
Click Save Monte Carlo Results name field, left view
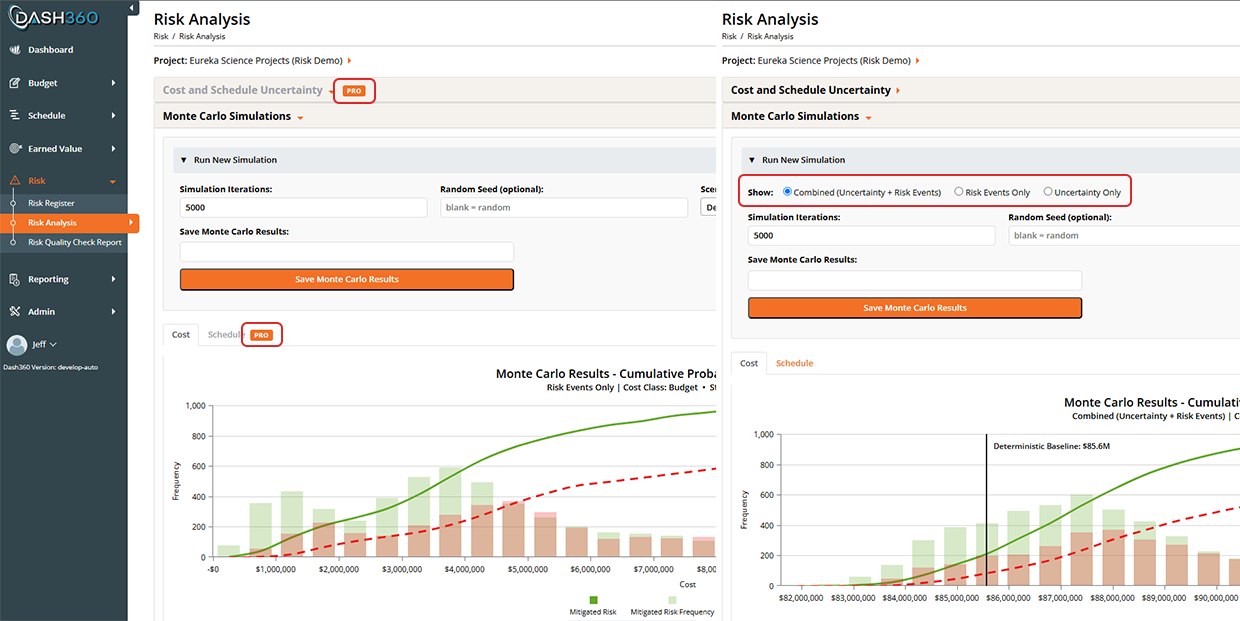[347, 252]
